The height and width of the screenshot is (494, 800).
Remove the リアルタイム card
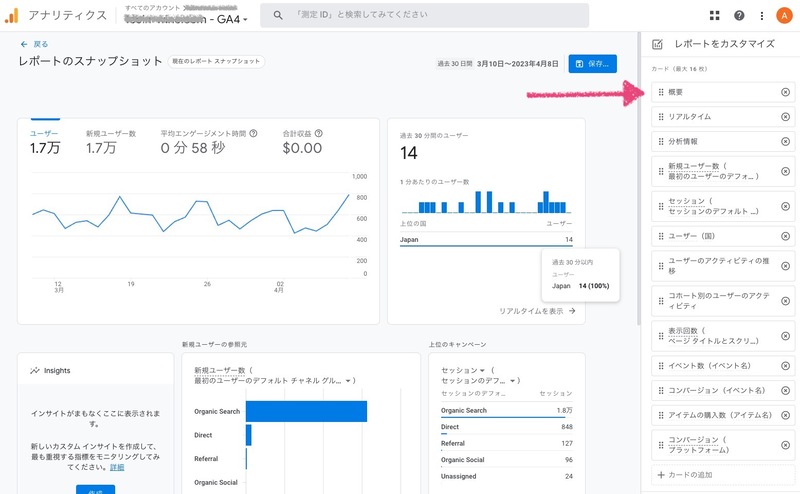pyautogui.click(x=786, y=117)
